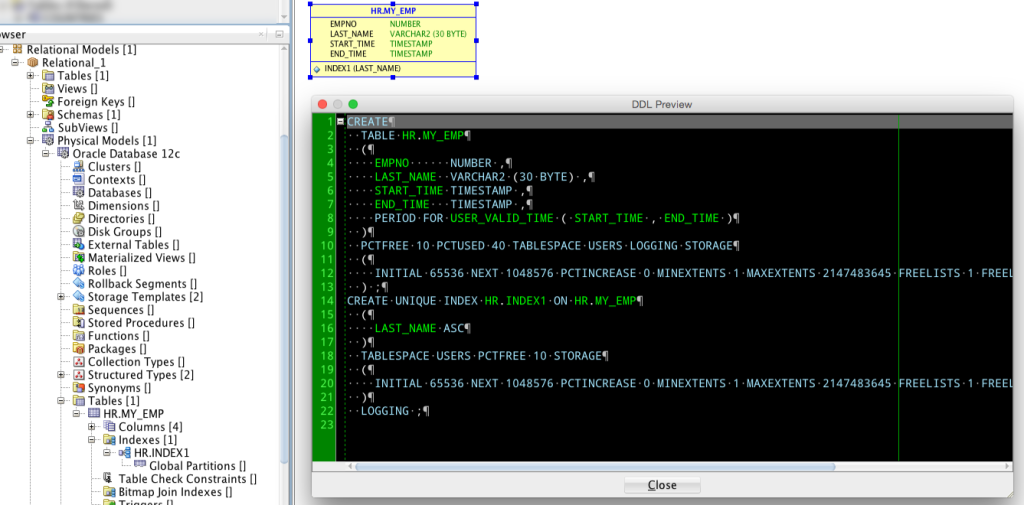Click the Table Check Constraints icon
The image size is (1024, 505).
click(x=108, y=479)
